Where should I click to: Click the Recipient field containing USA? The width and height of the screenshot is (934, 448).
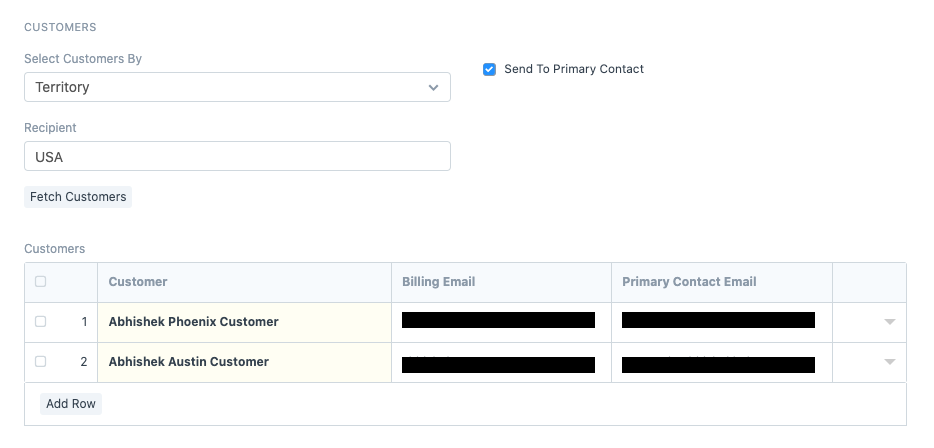point(237,156)
